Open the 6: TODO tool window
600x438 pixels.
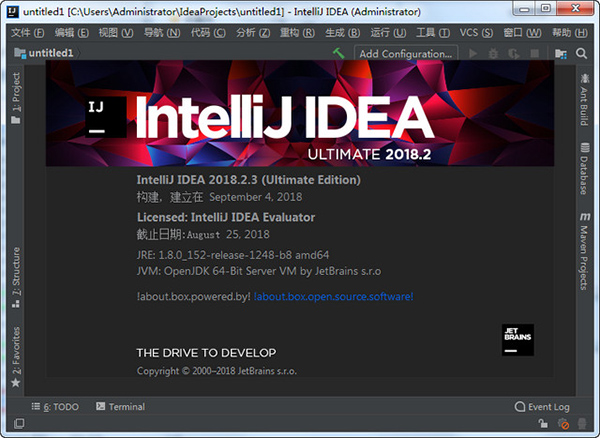click(55, 407)
